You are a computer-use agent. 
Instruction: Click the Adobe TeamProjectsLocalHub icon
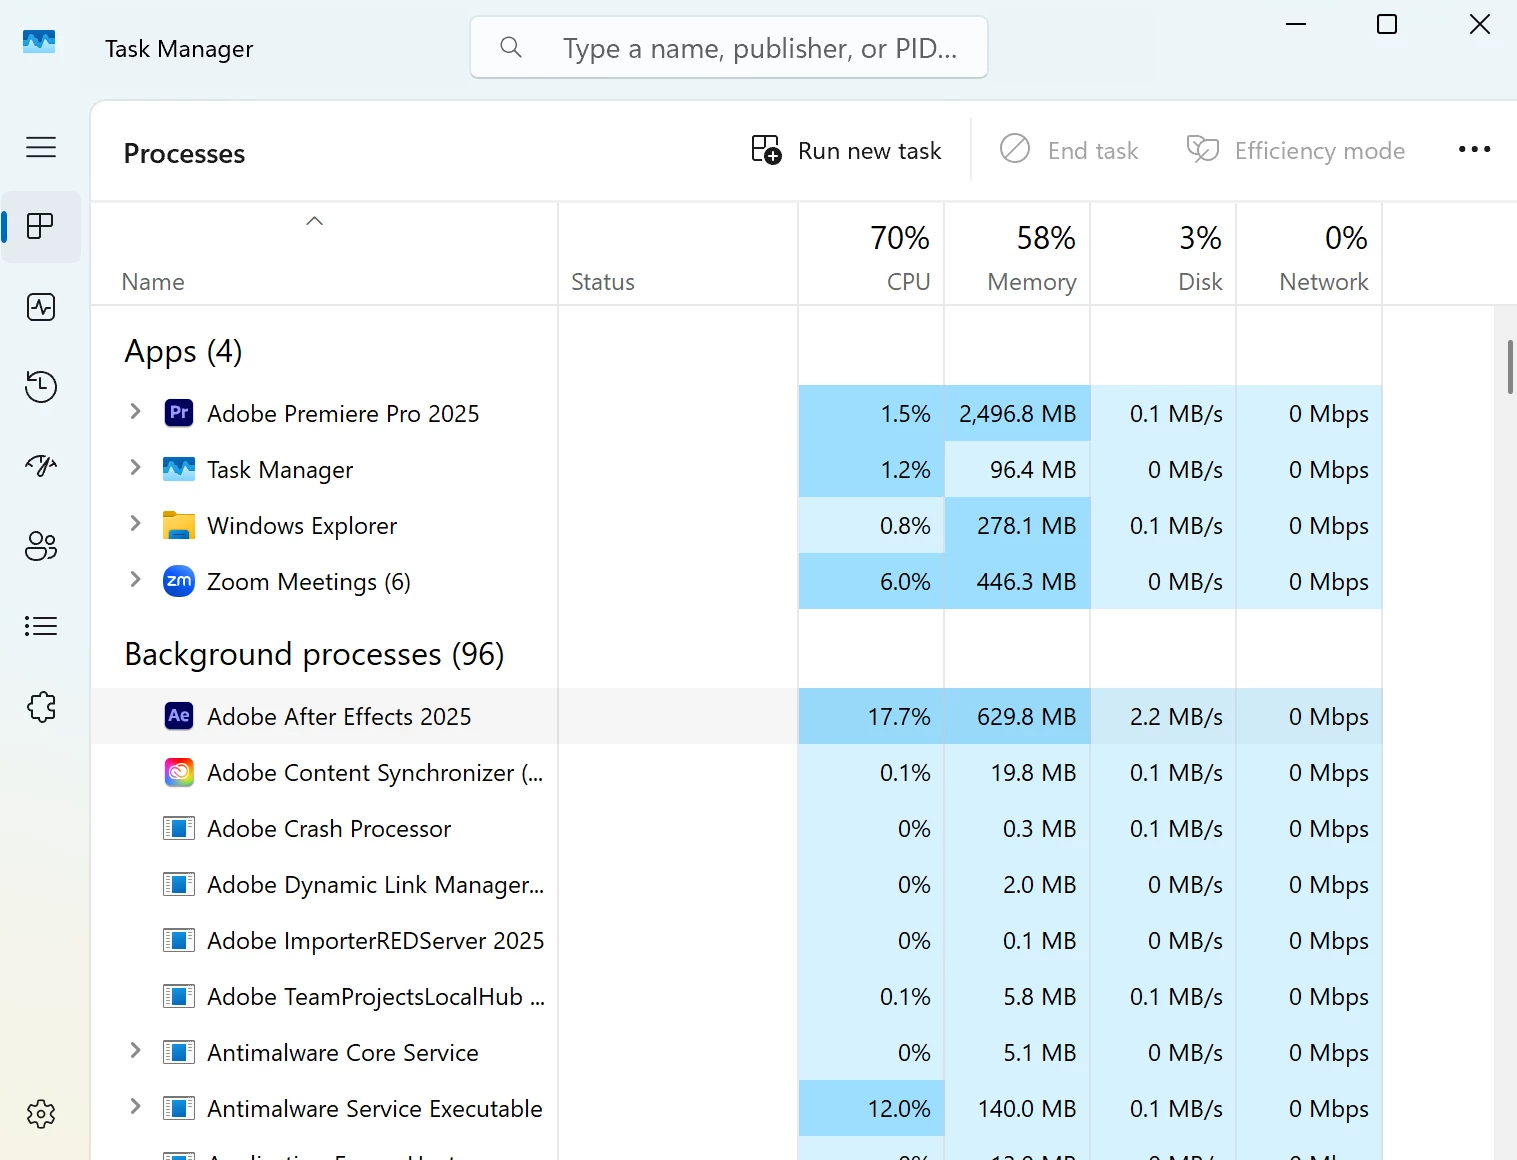click(179, 996)
